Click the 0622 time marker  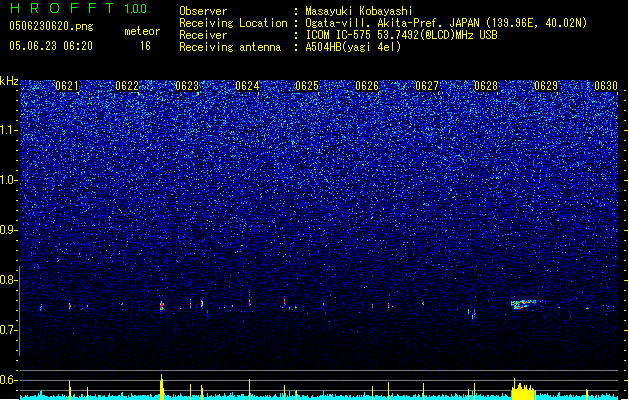(127, 86)
